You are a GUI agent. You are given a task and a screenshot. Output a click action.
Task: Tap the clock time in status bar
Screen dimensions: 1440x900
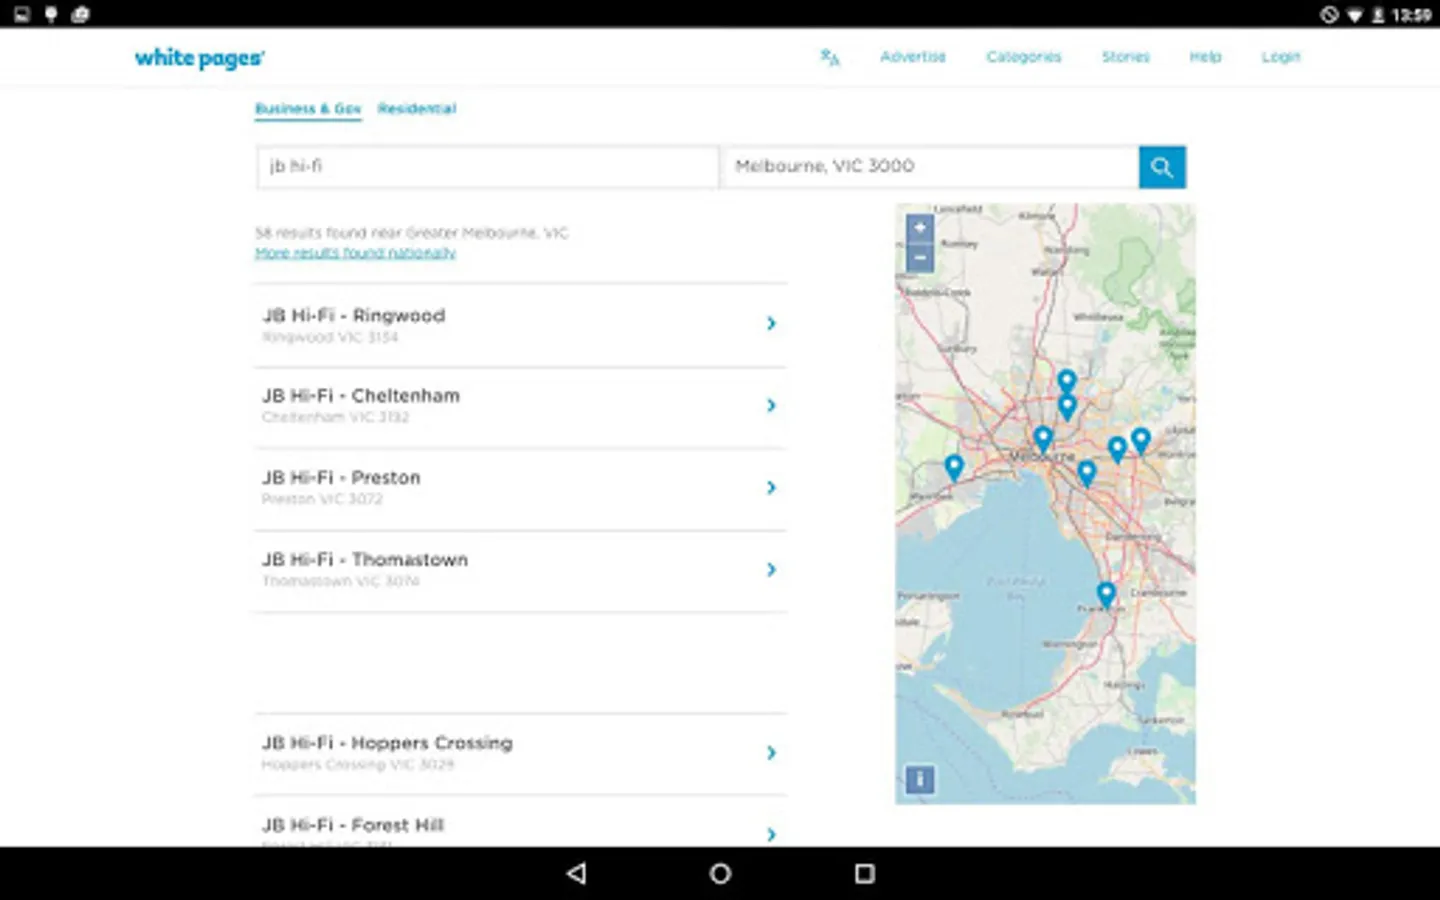click(1412, 15)
